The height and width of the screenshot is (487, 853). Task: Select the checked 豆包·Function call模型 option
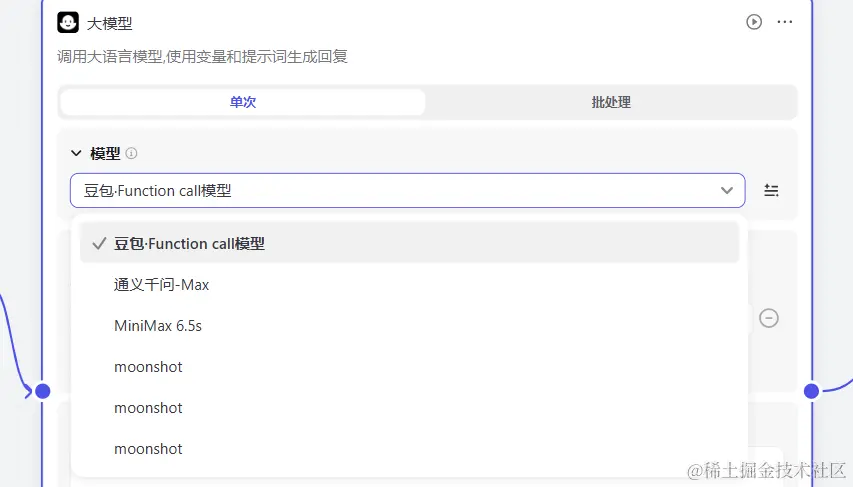410,243
